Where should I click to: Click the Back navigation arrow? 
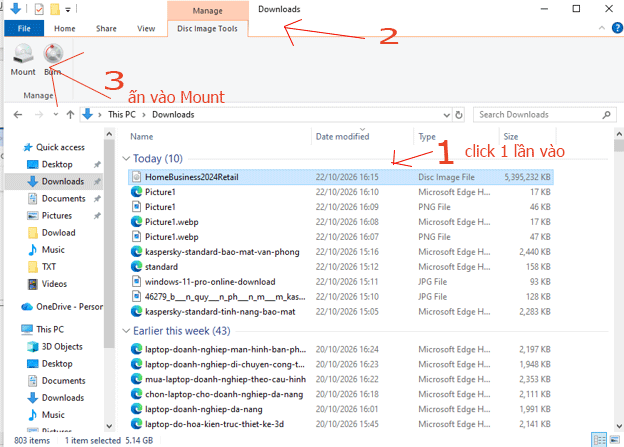18,115
